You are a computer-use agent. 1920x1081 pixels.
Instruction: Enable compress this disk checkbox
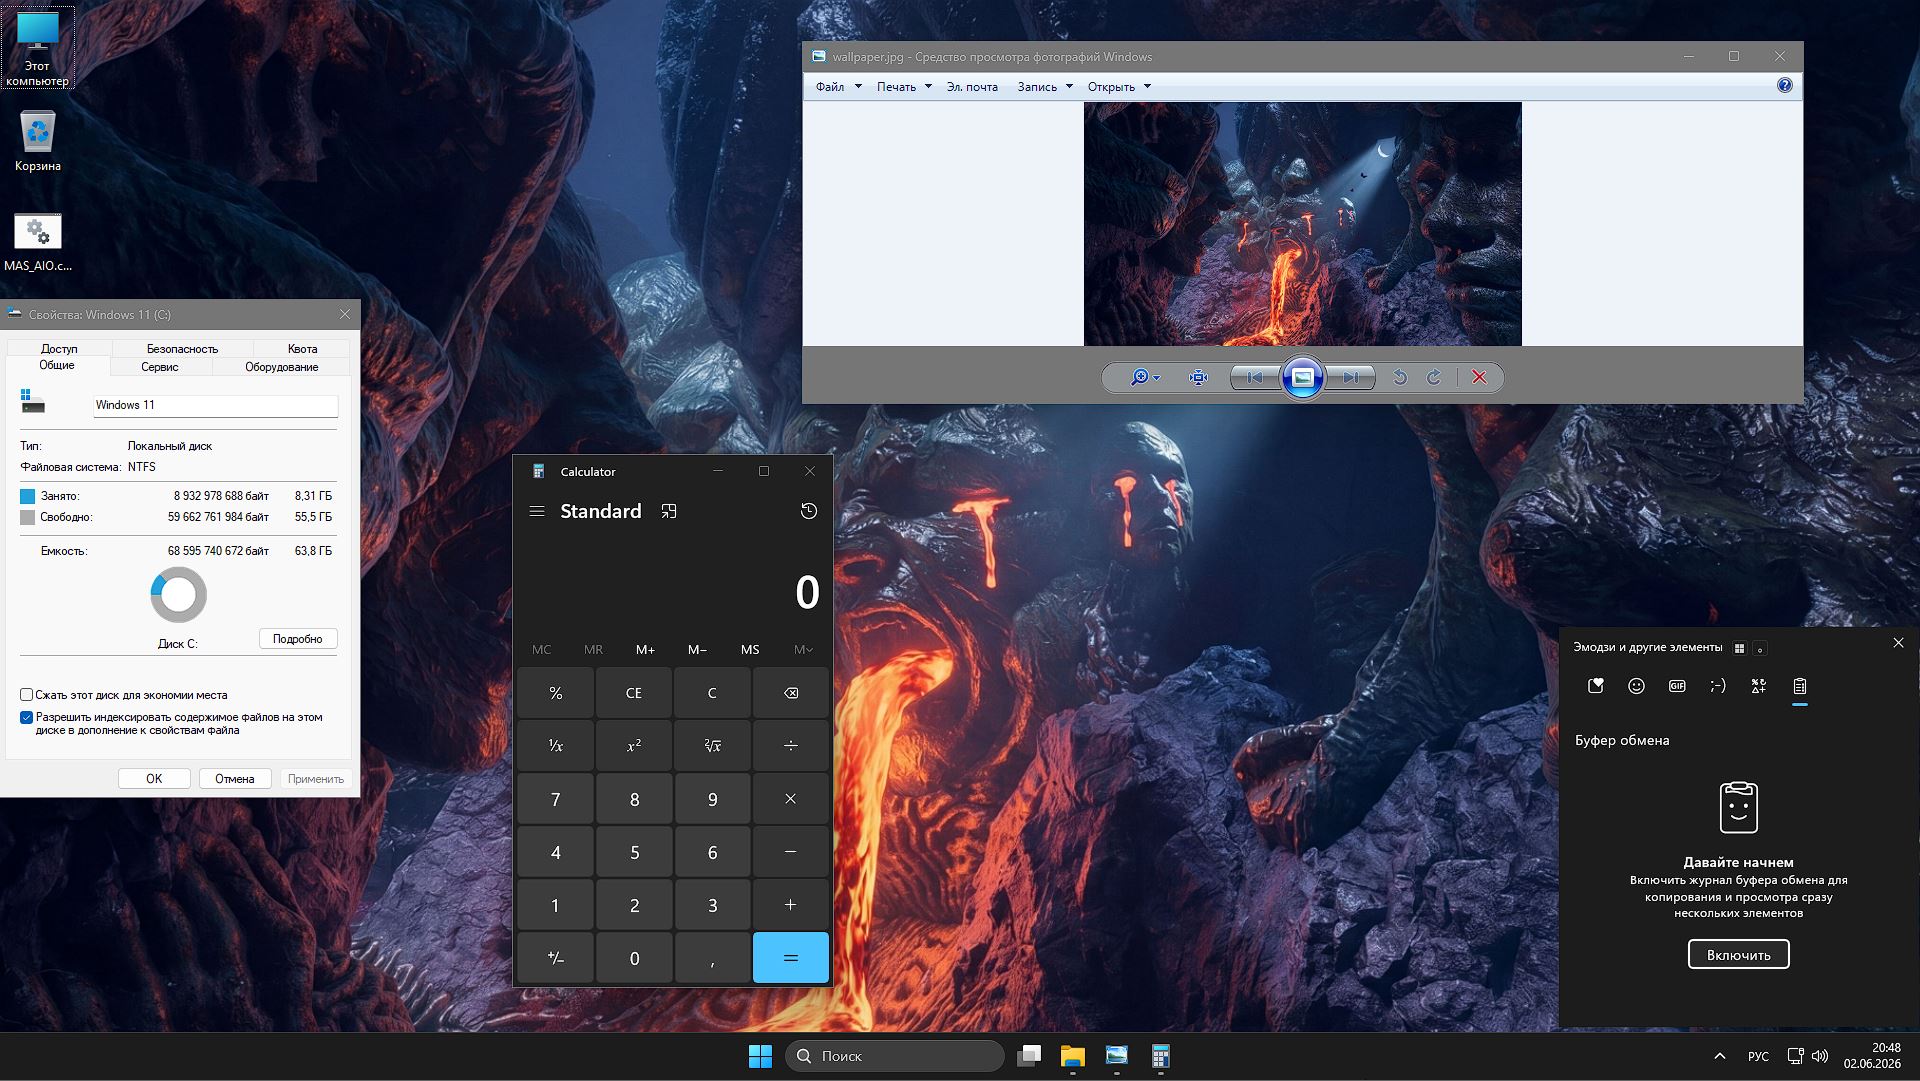click(27, 695)
